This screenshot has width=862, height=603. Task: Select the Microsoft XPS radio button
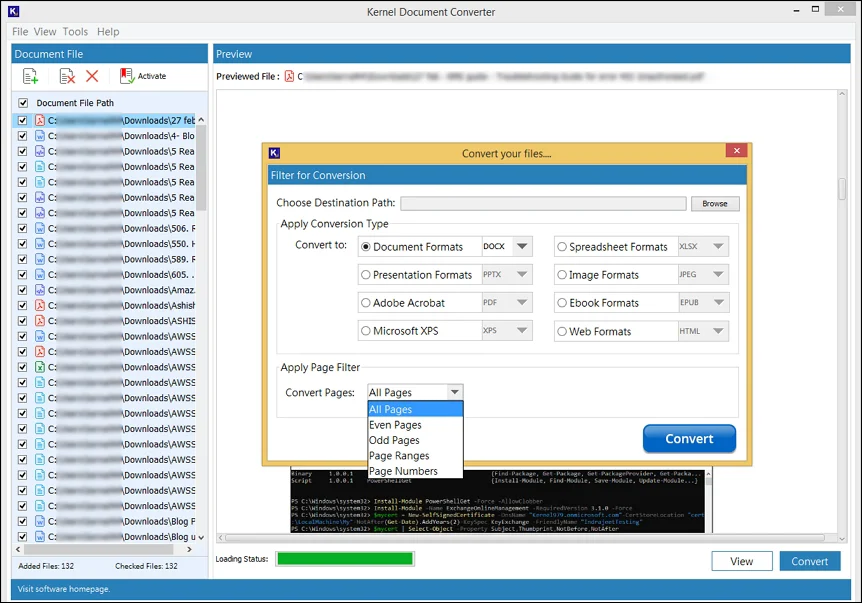(366, 330)
